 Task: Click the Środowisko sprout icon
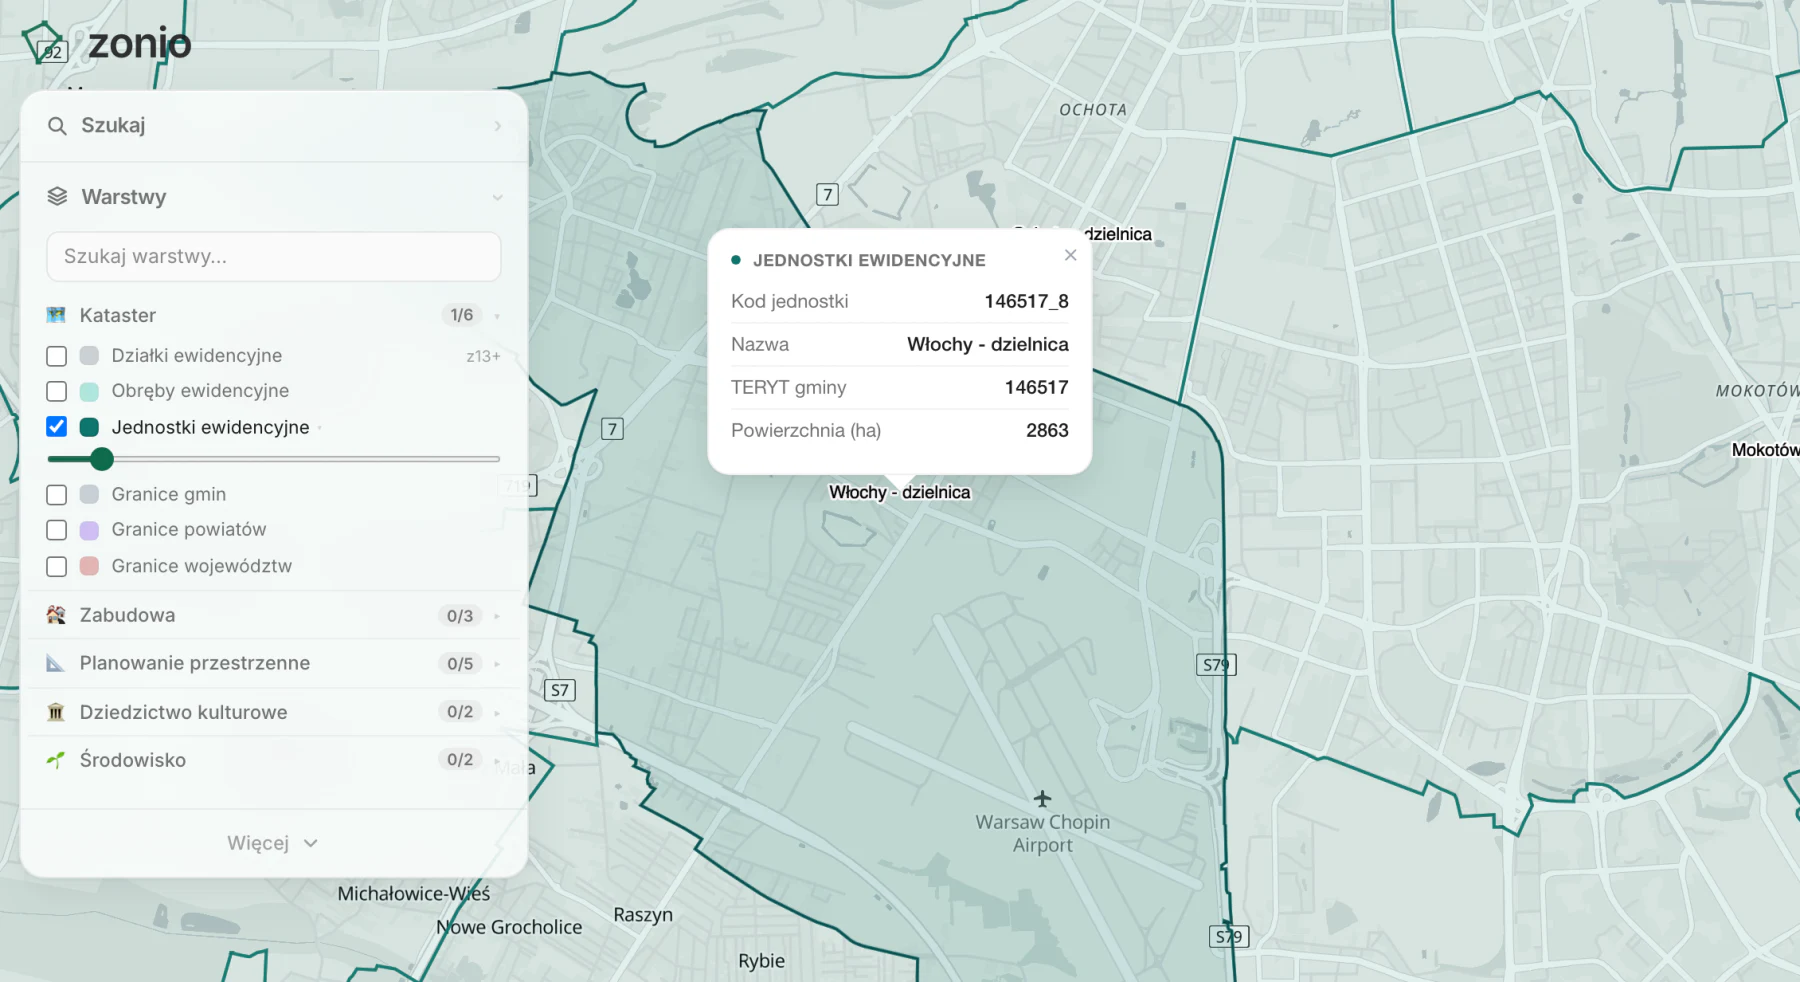tap(56, 760)
